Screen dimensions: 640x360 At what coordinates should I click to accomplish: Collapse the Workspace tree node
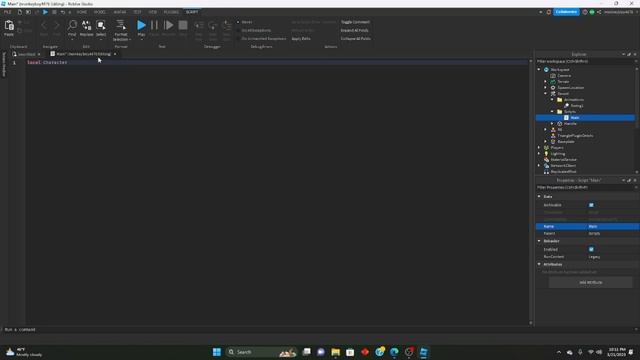tap(539, 69)
